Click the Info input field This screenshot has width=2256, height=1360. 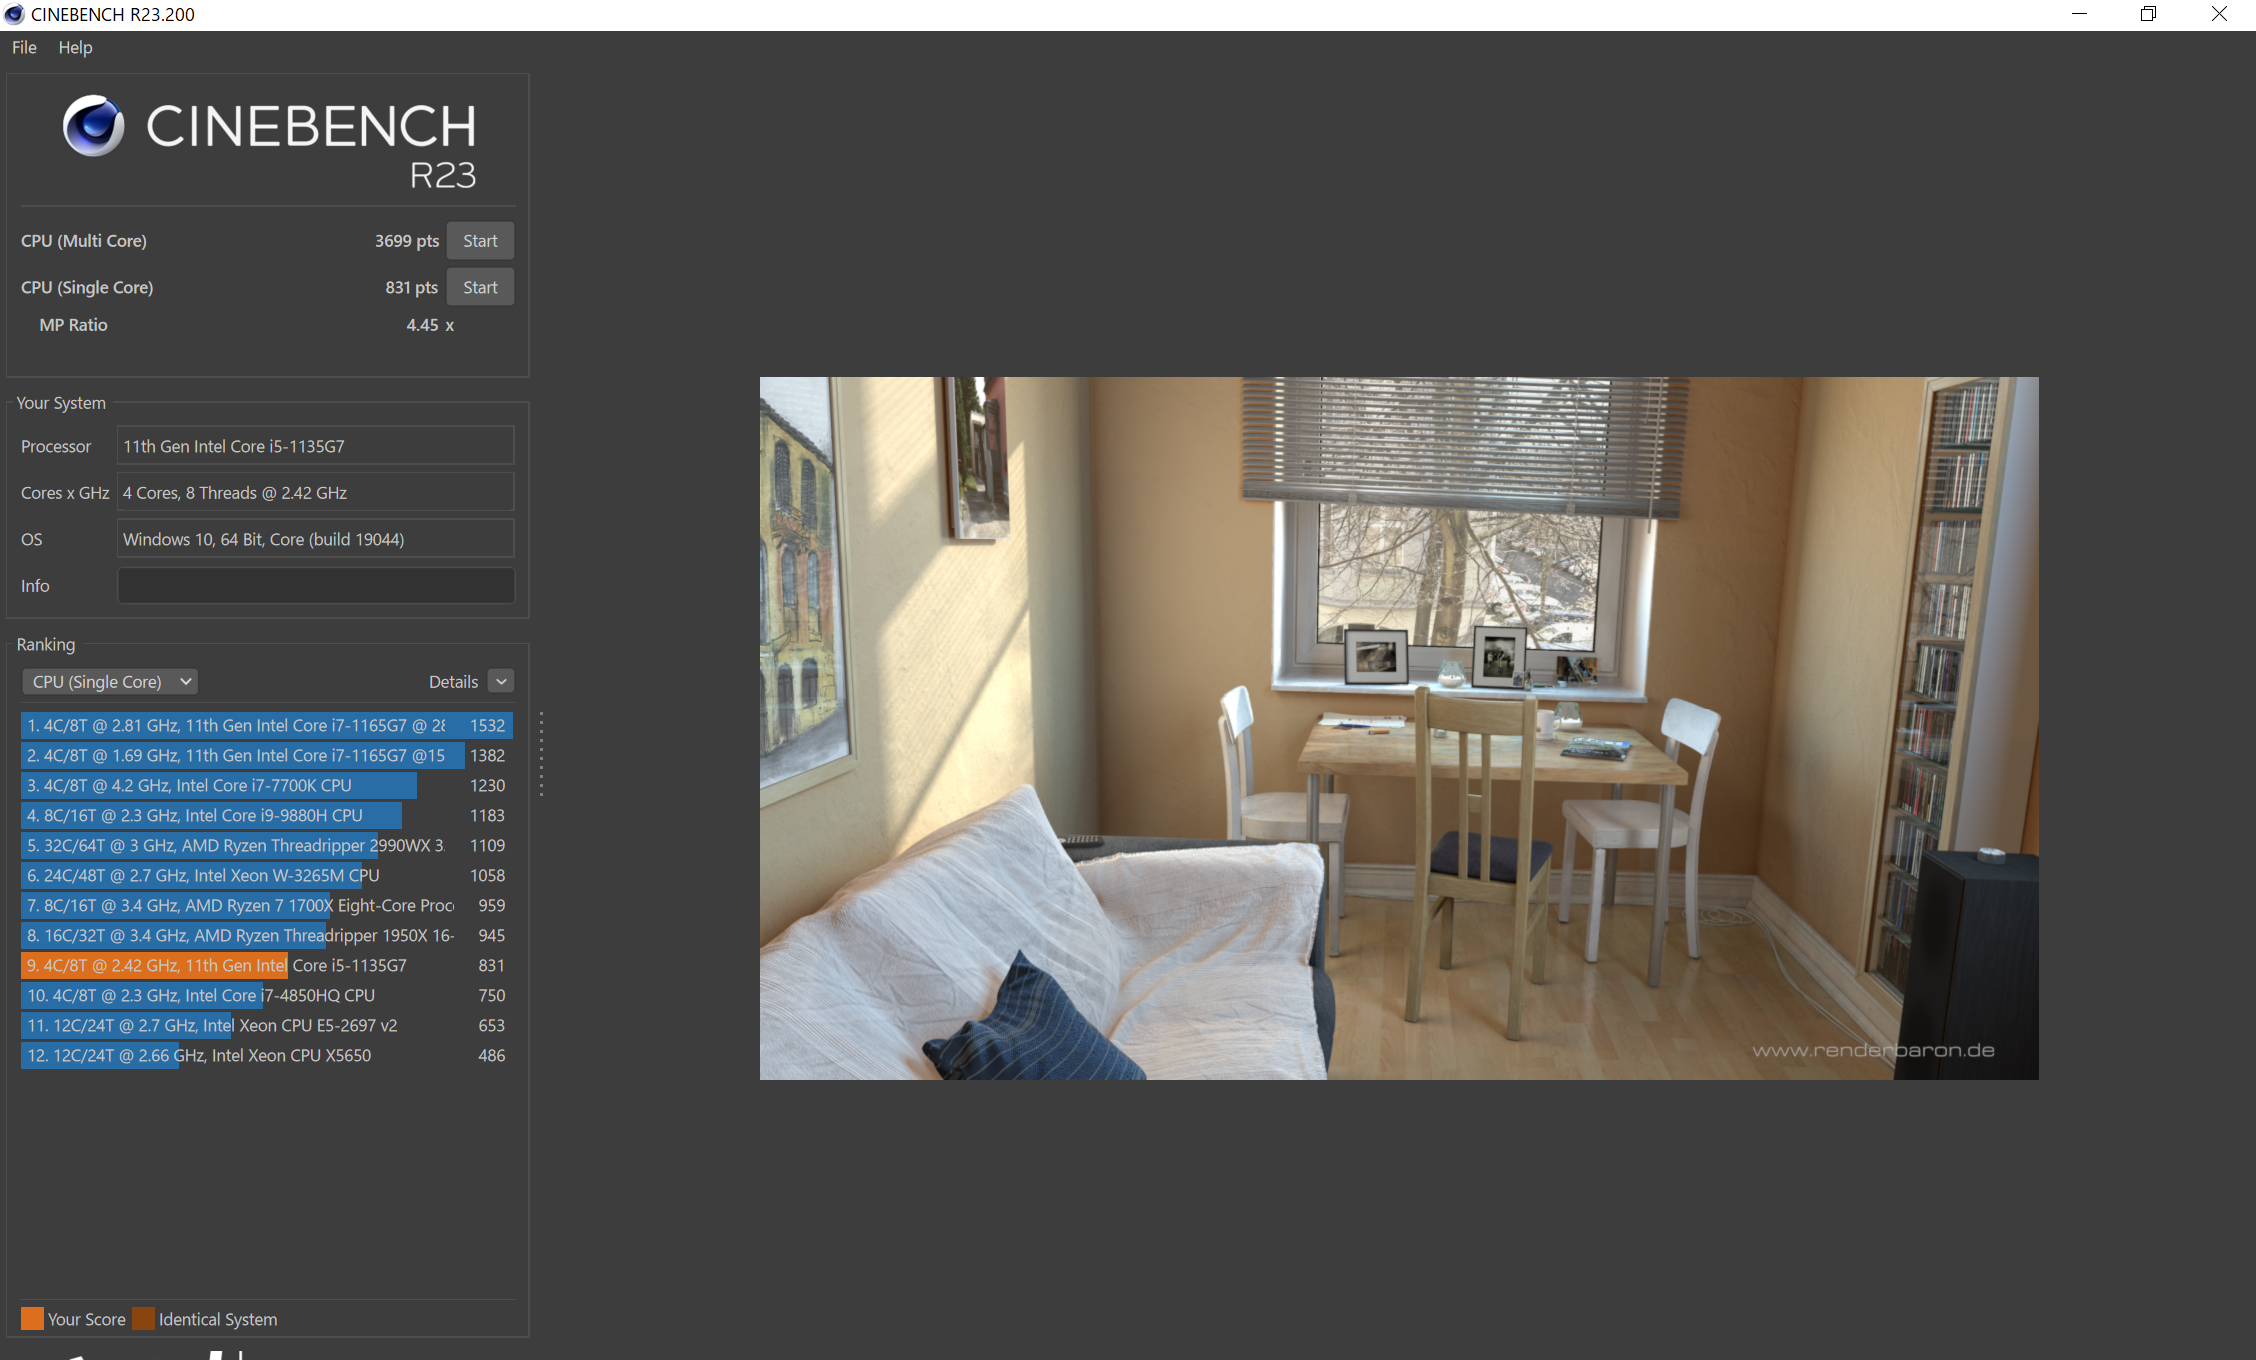316,586
